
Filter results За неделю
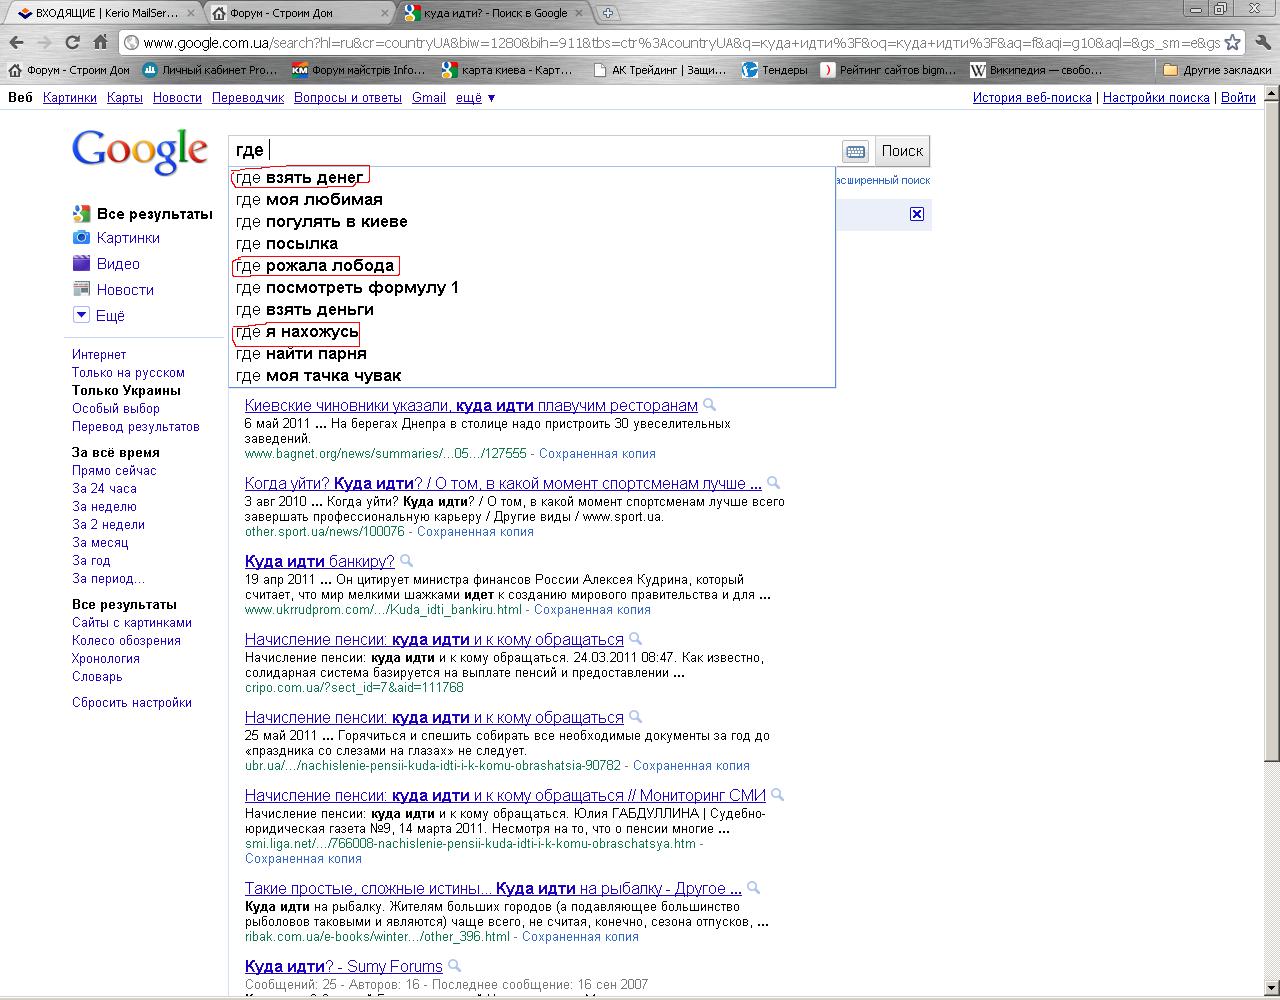[104, 507]
